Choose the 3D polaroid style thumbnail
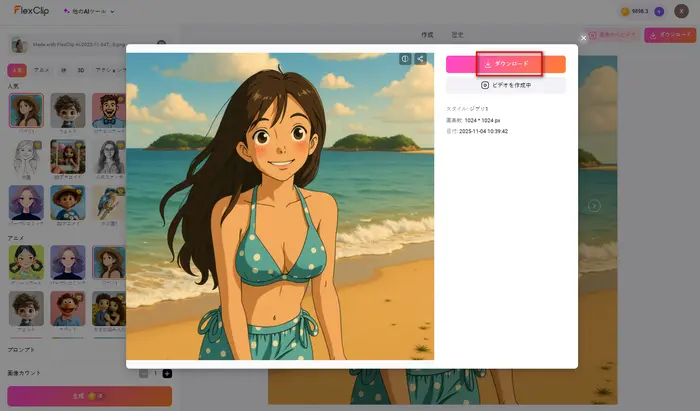 (x=68, y=157)
